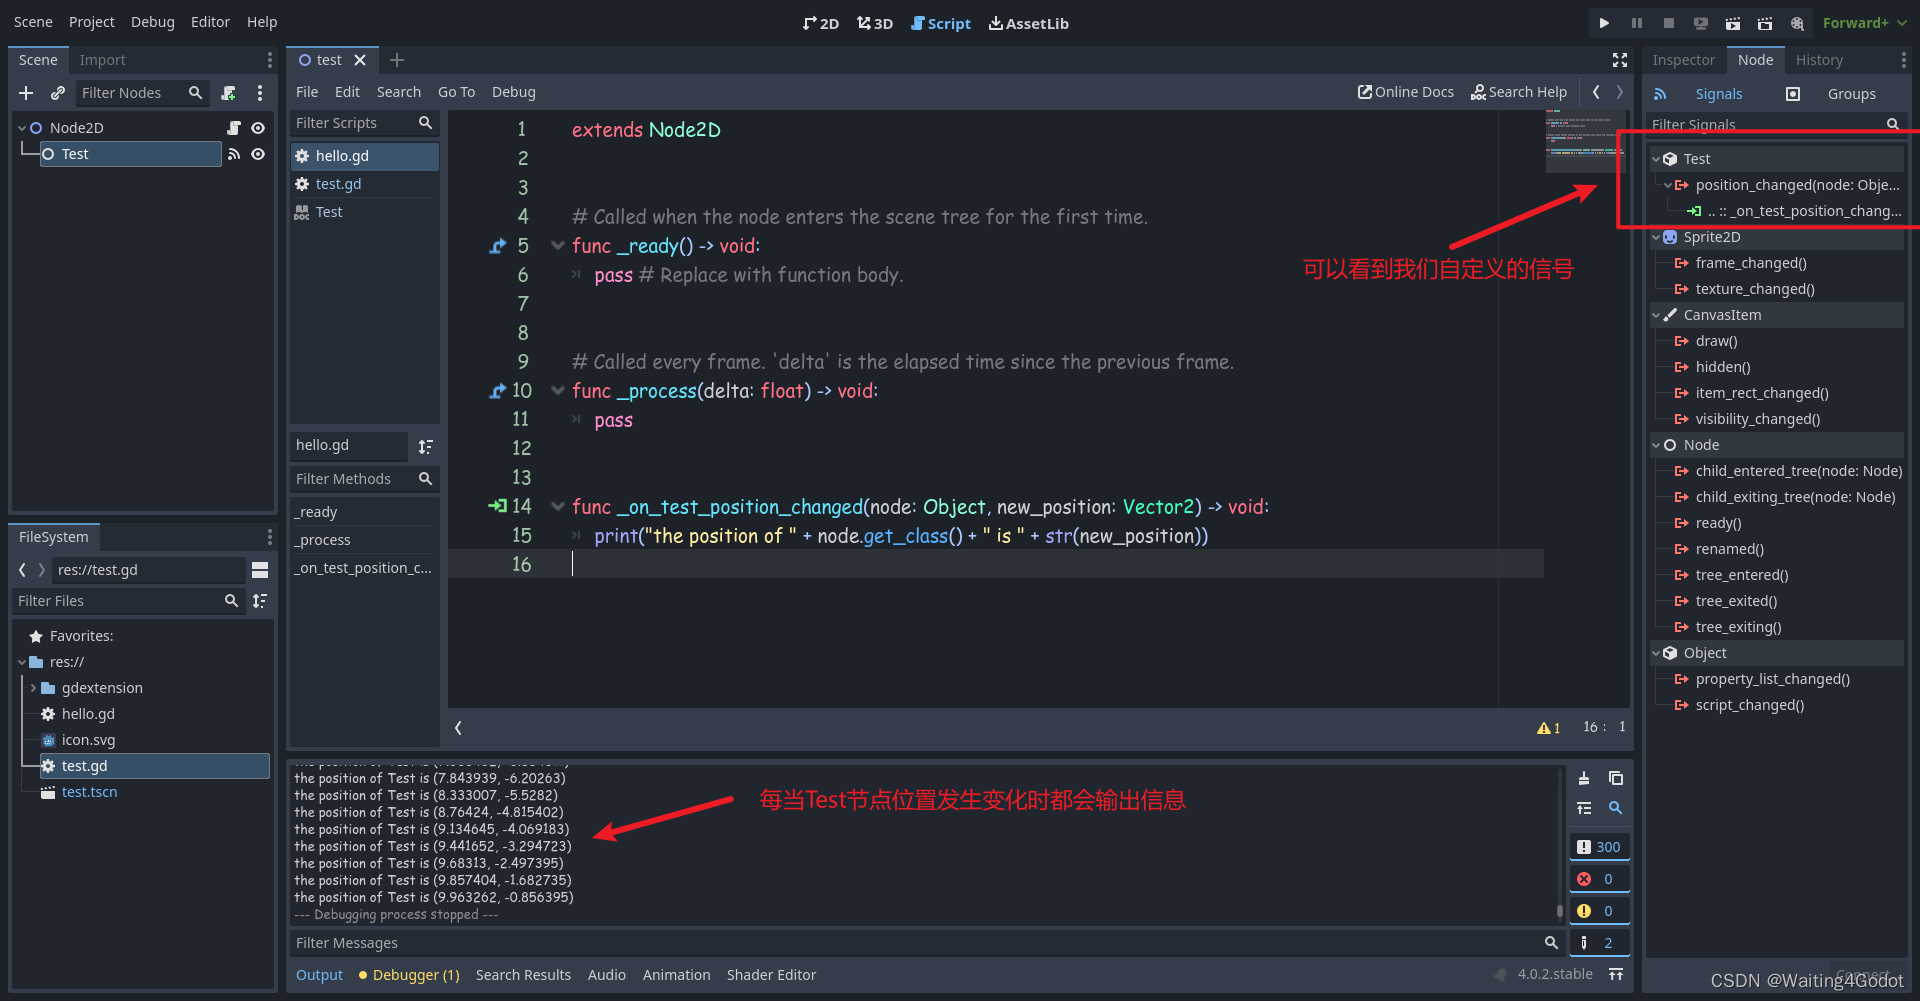Copy the Output log text
Image resolution: width=1920 pixels, height=1001 pixels.
pyautogui.click(x=1616, y=778)
